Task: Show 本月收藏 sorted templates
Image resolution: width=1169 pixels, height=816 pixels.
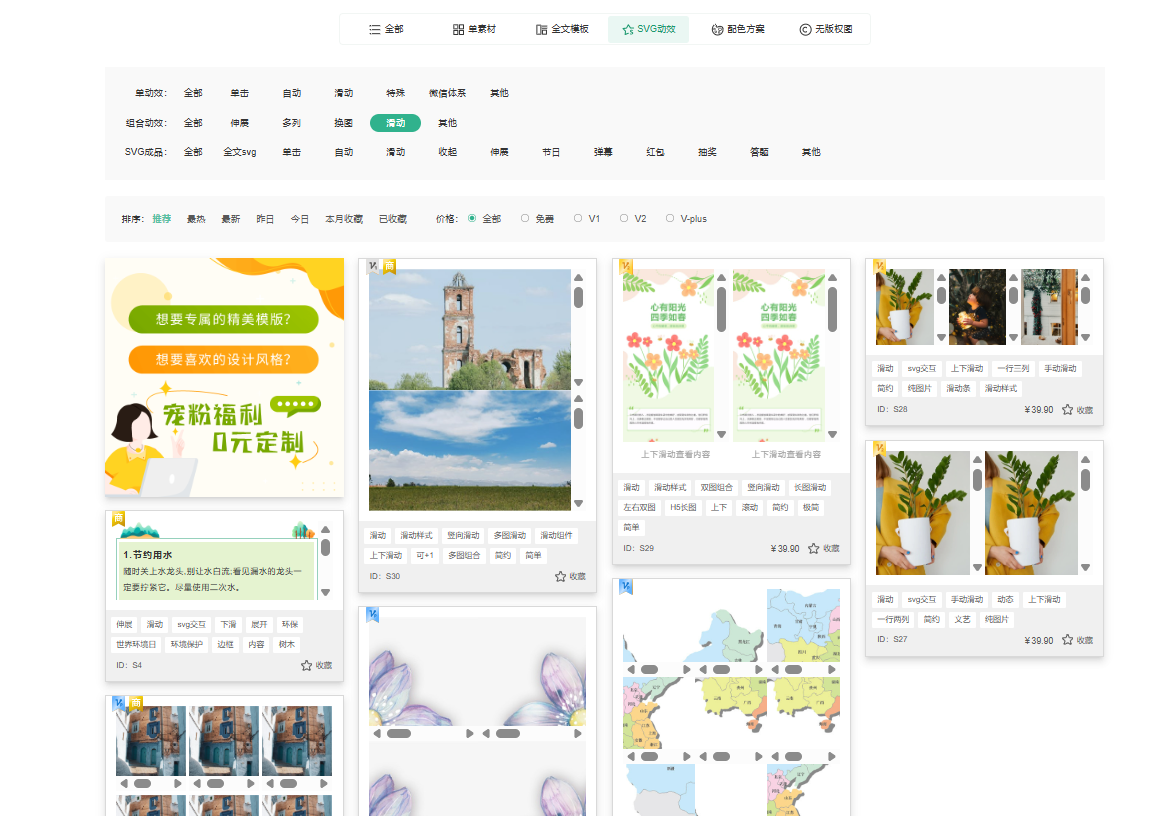Action: click(x=343, y=219)
